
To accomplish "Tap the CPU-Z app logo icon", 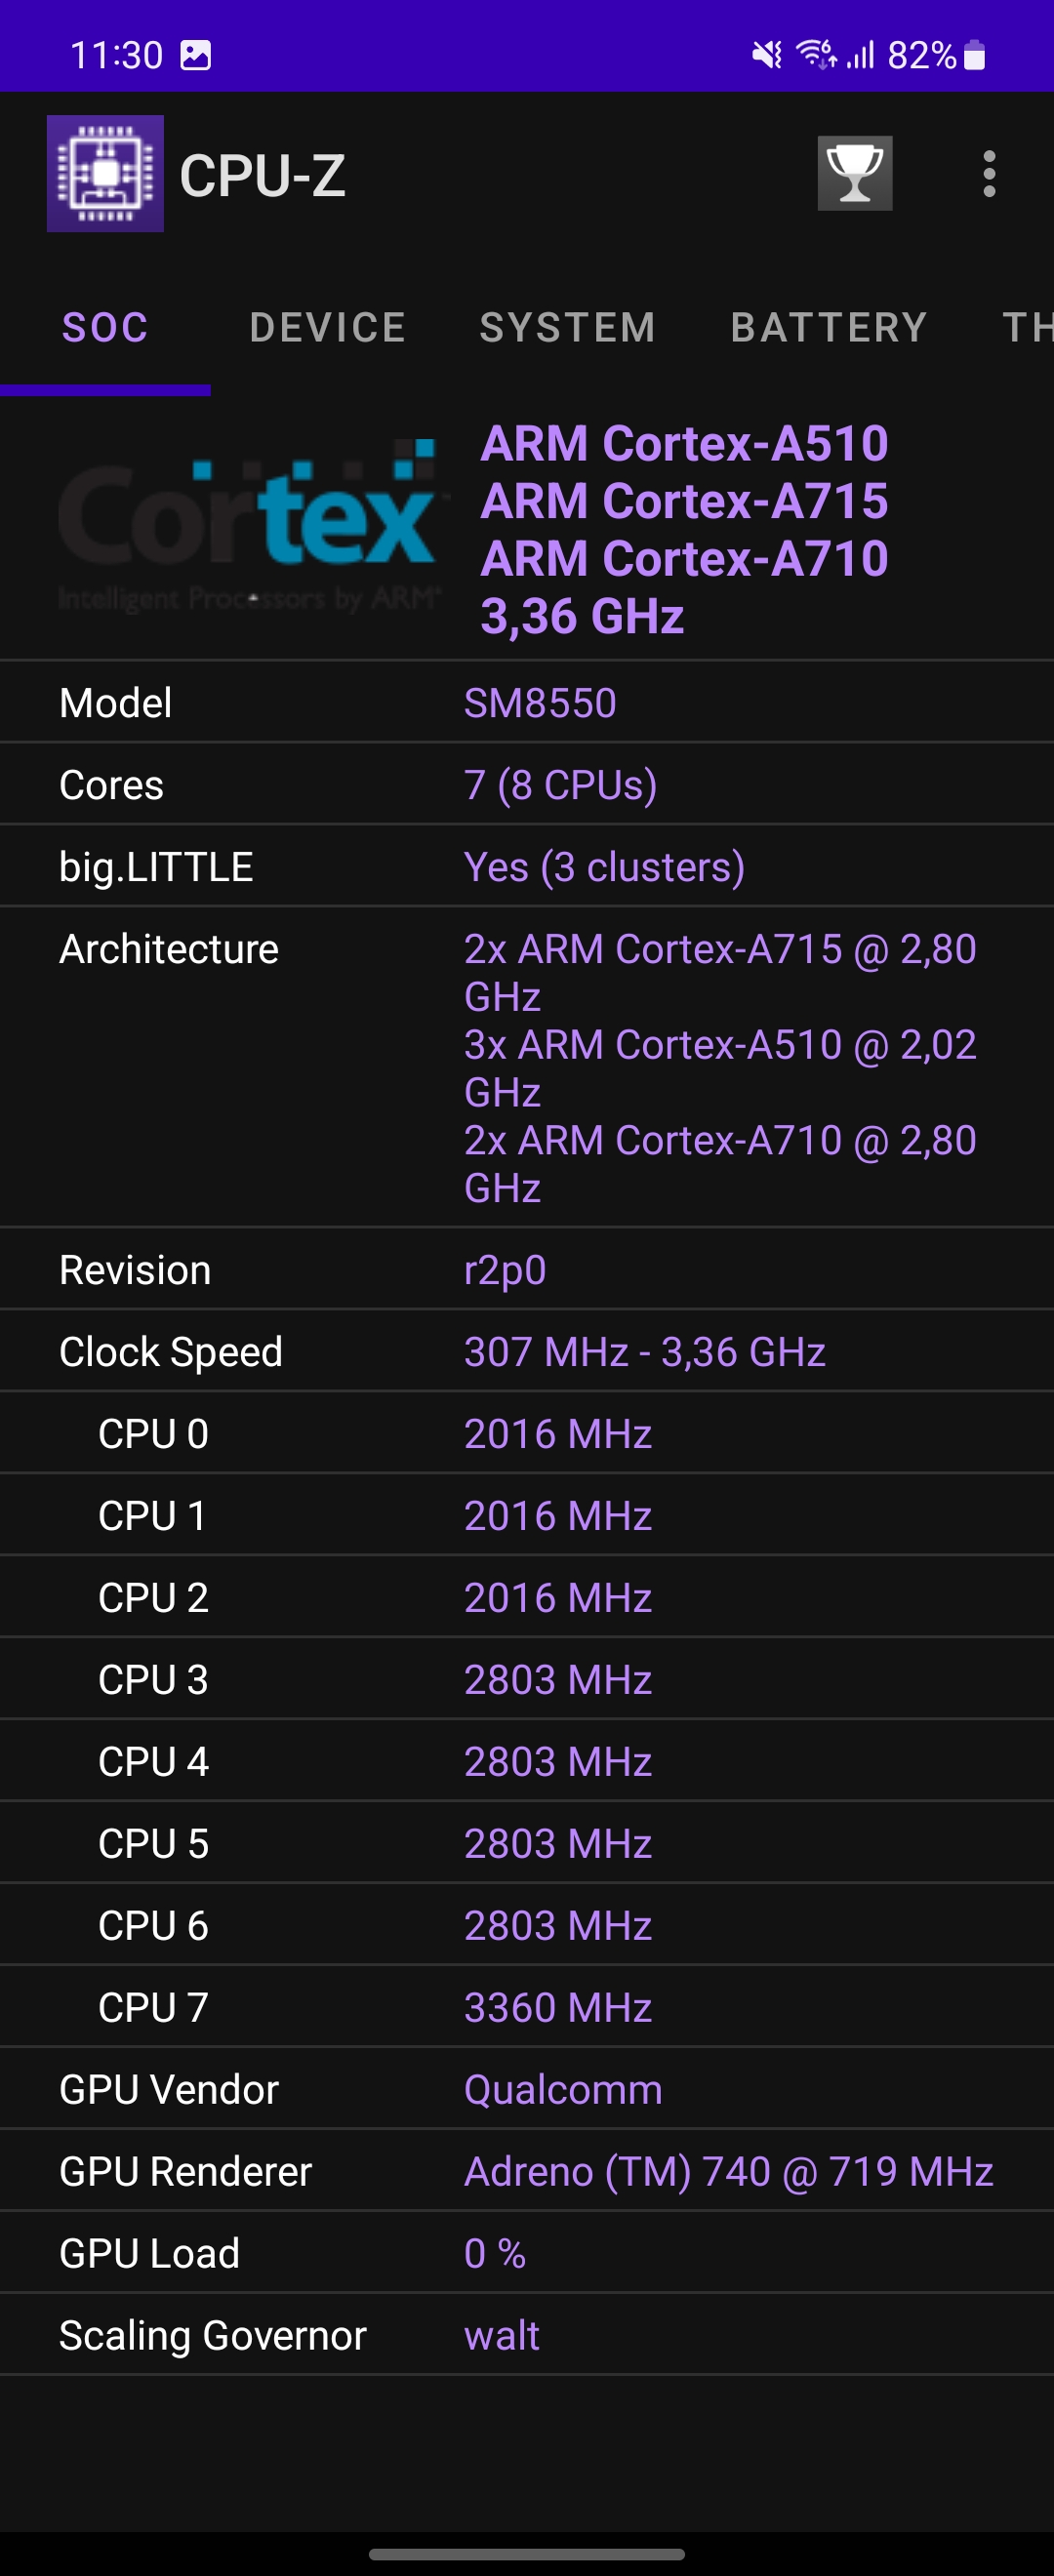I will click(105, 174).
